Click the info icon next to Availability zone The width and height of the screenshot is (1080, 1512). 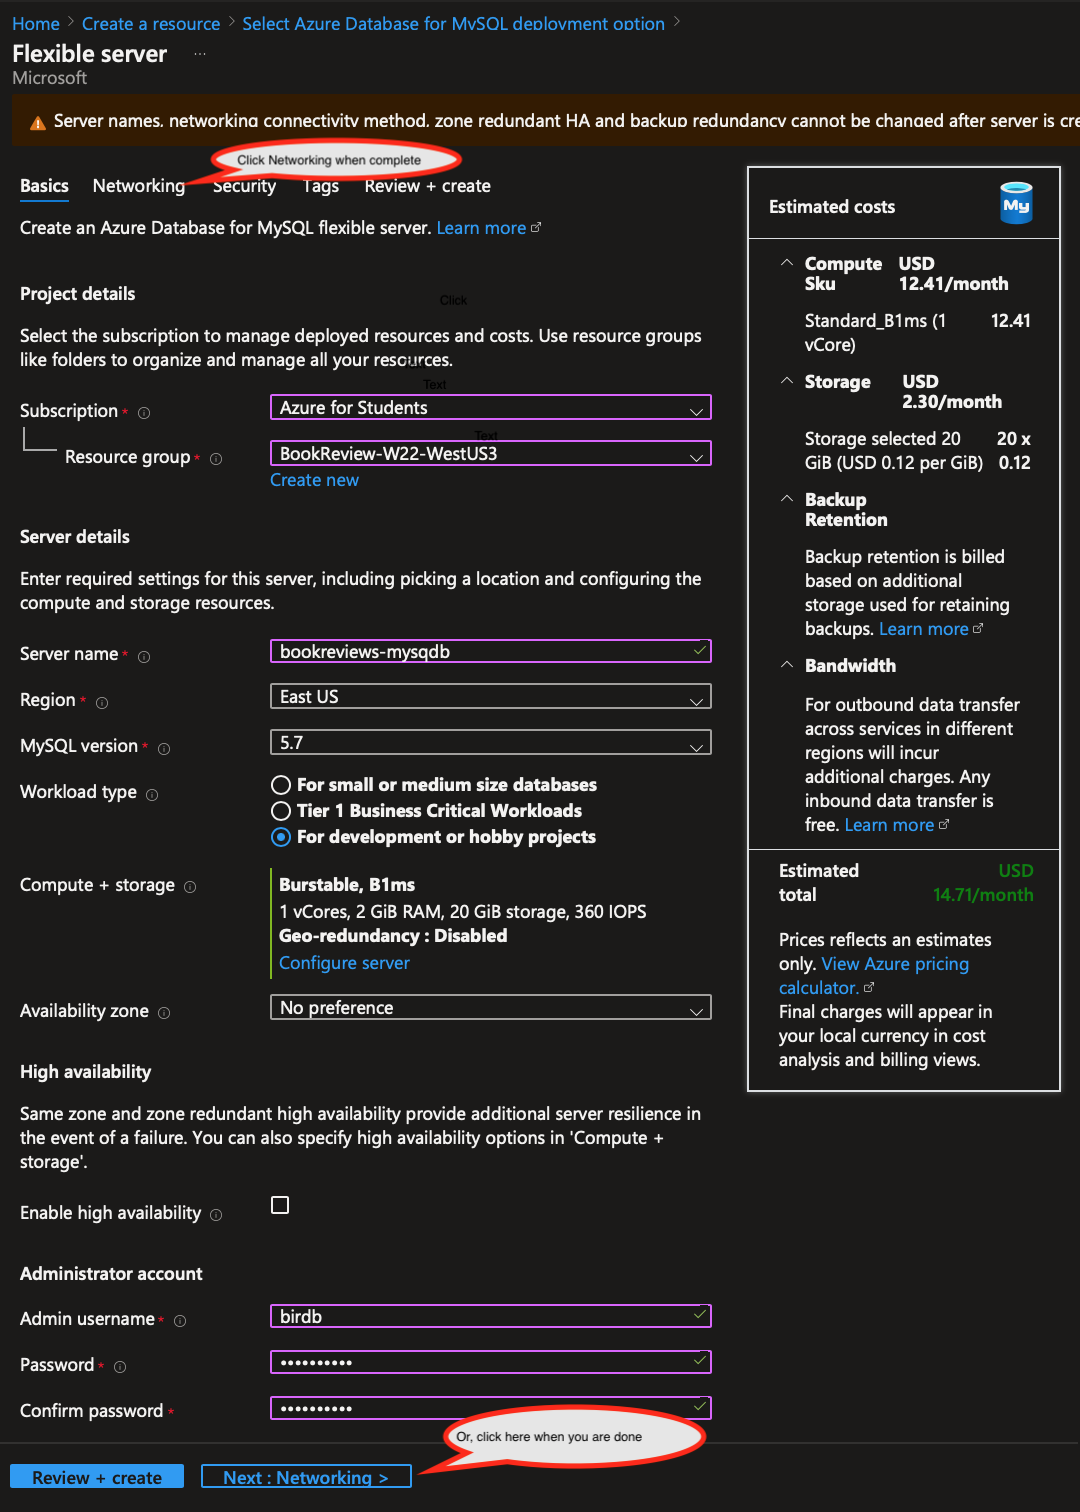coord(164,1013)
